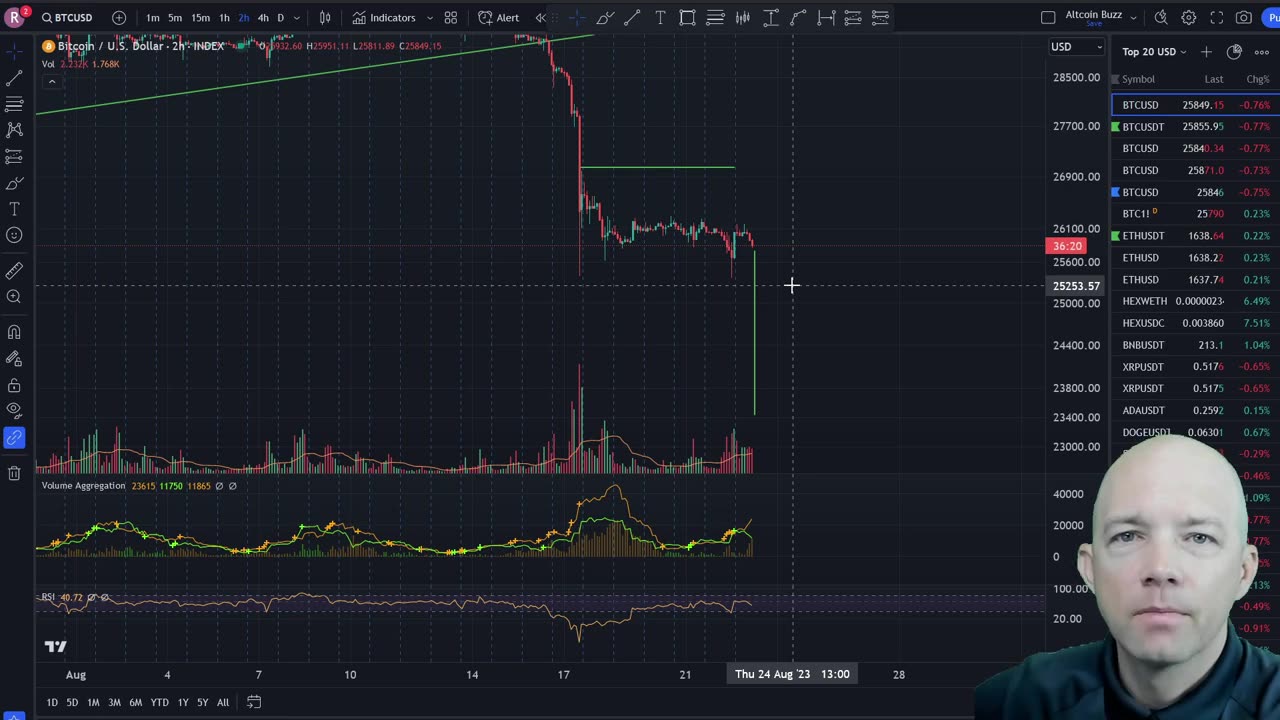The image size is (1280, 720).
Task: Open the emoji icons tool in the left sidebar
Action: coord(14,235)
